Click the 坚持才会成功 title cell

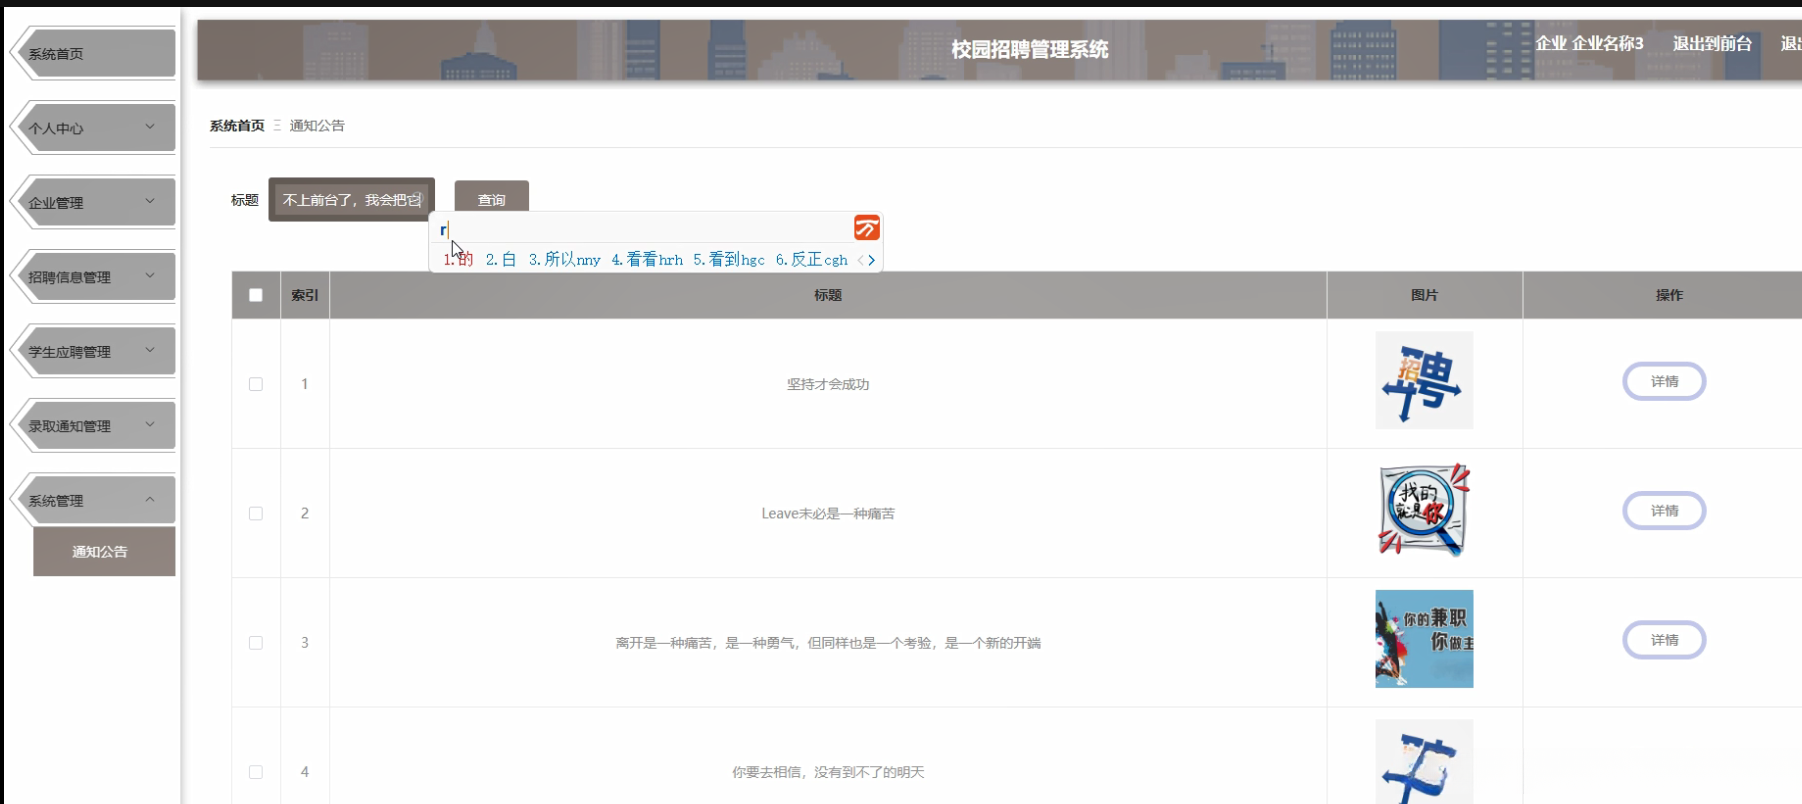coord(828,384)
